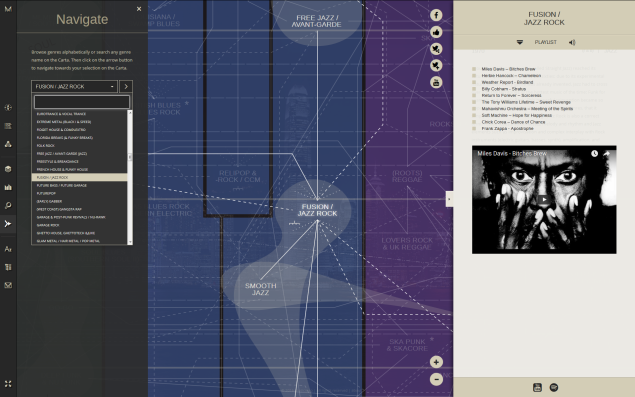Click the genre list scrollbar thumb
Screen dimensions: 635x397
tap(130, 157)
